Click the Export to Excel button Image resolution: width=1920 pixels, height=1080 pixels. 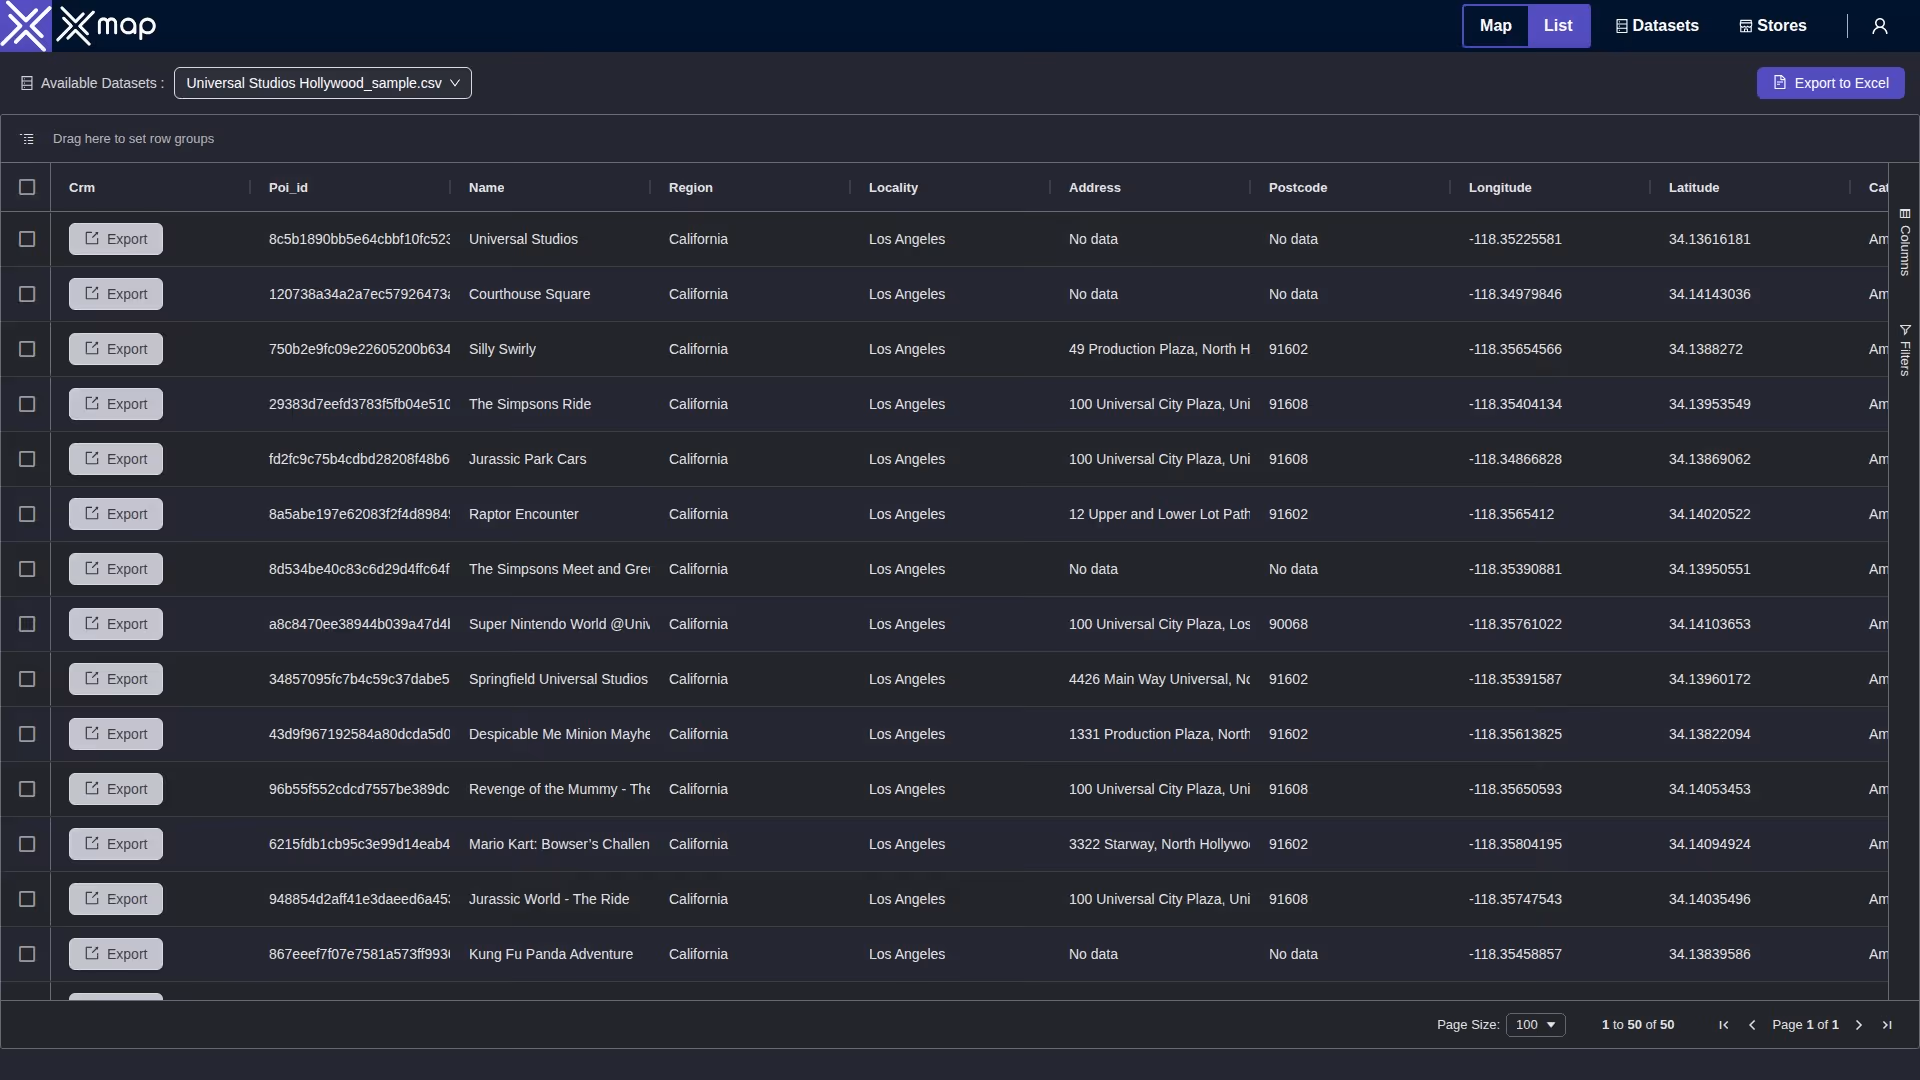1830,83
